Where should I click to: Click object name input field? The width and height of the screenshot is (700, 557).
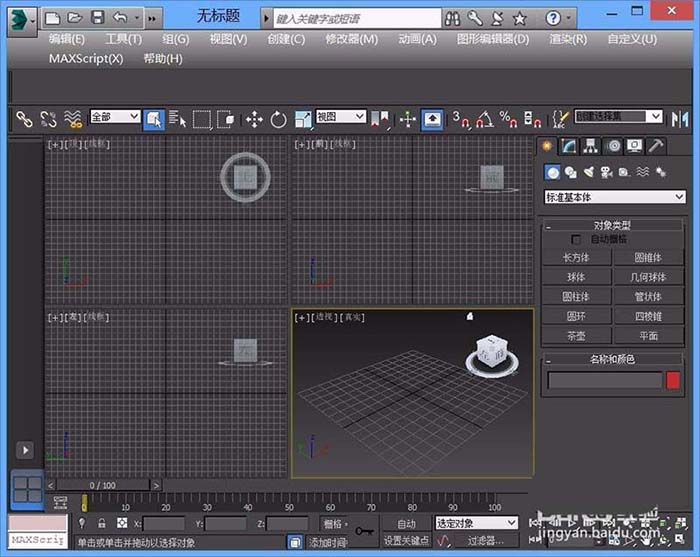[605, 381]
